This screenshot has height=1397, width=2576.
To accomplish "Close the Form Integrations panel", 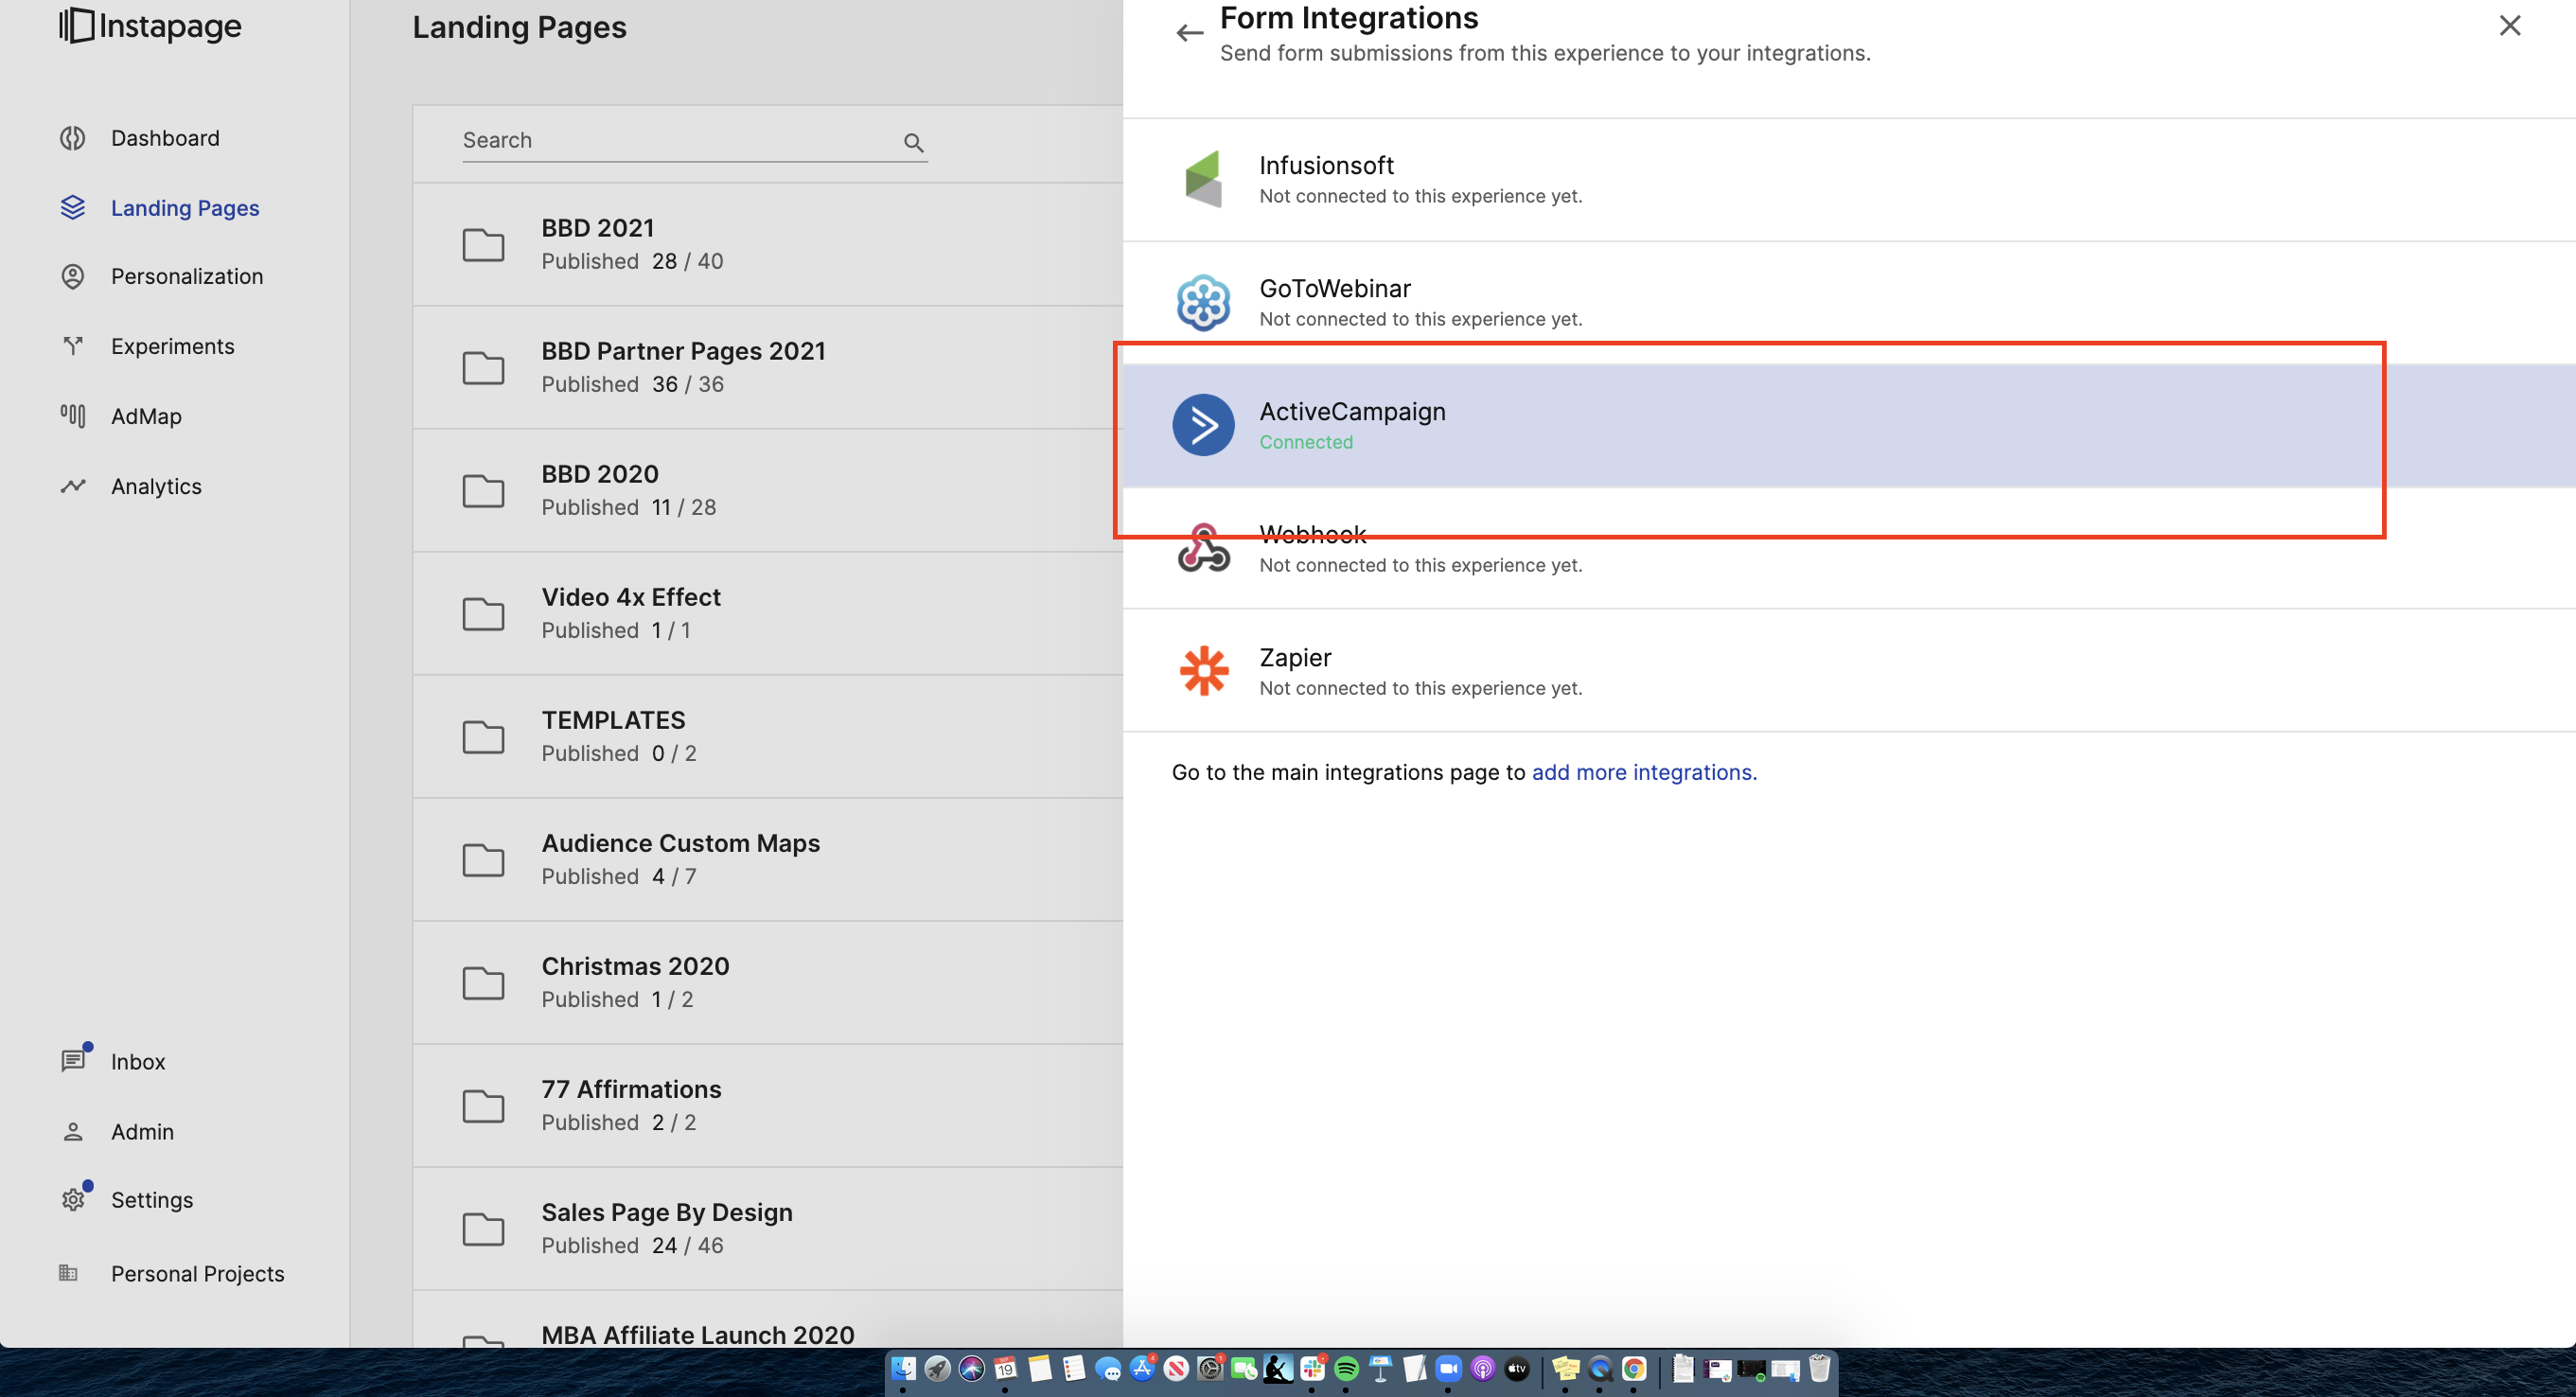I will point(2510,25).
